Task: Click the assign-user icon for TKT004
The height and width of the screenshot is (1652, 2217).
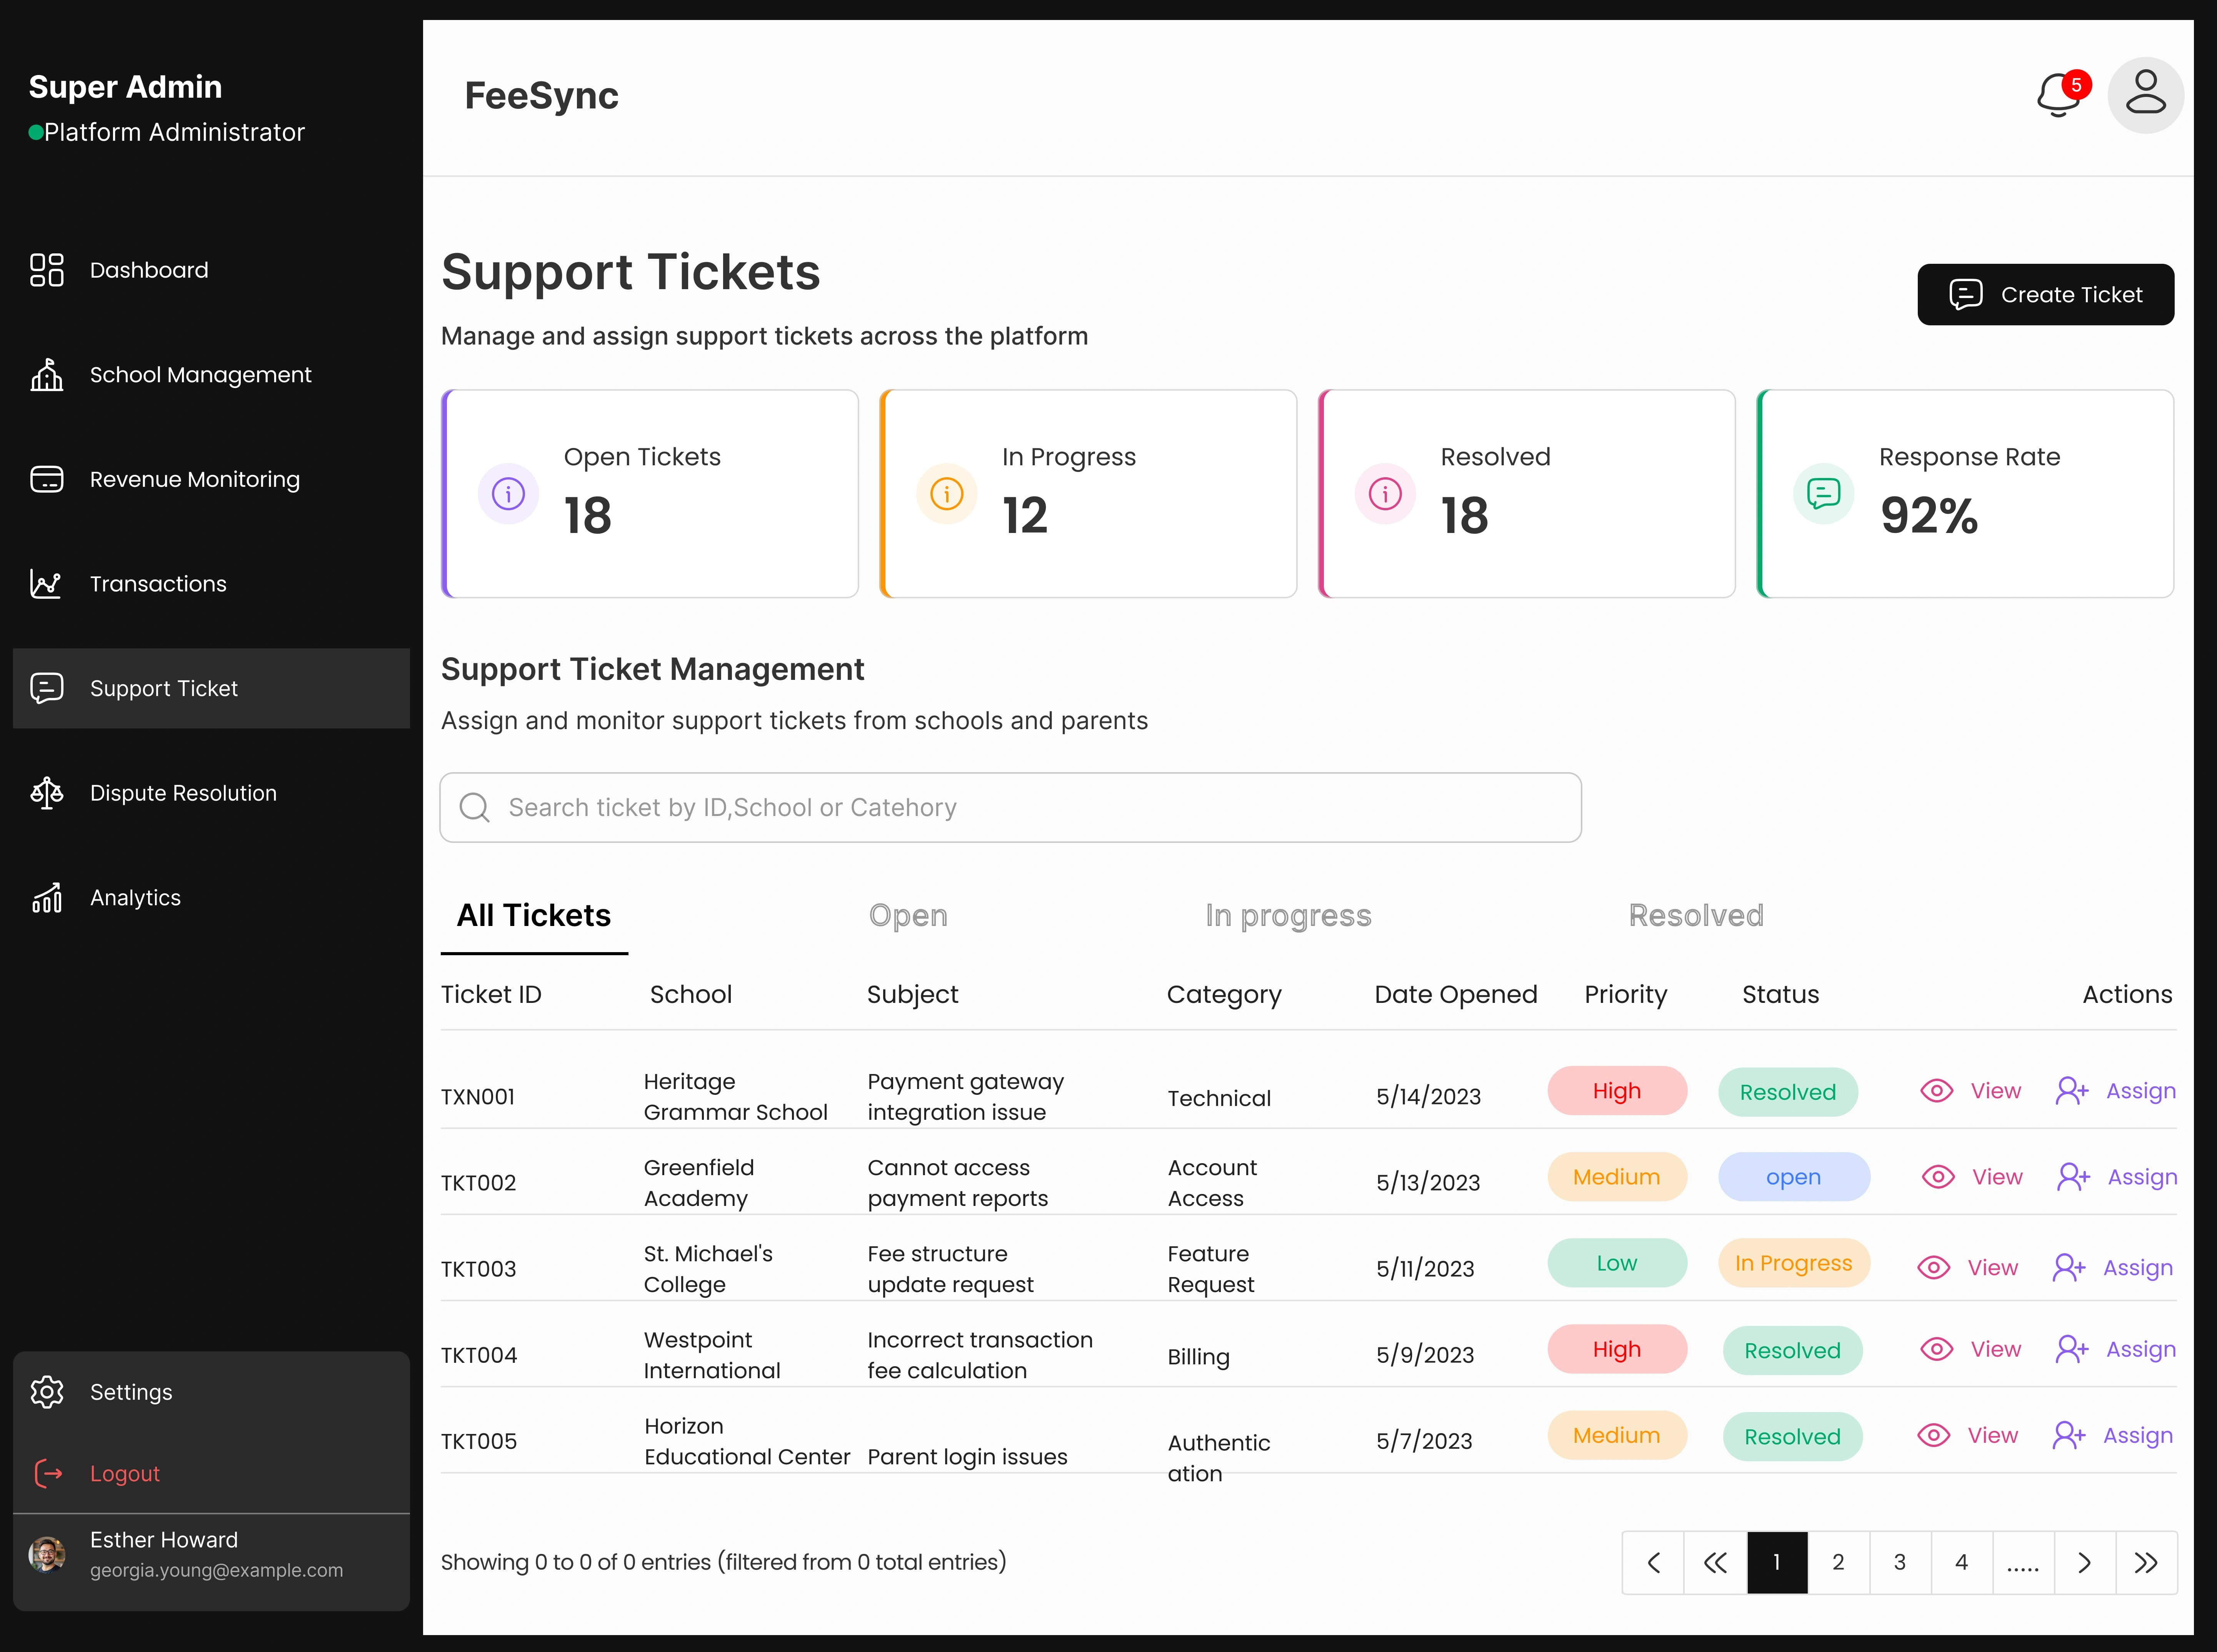Action: tap(2072, 1349)
